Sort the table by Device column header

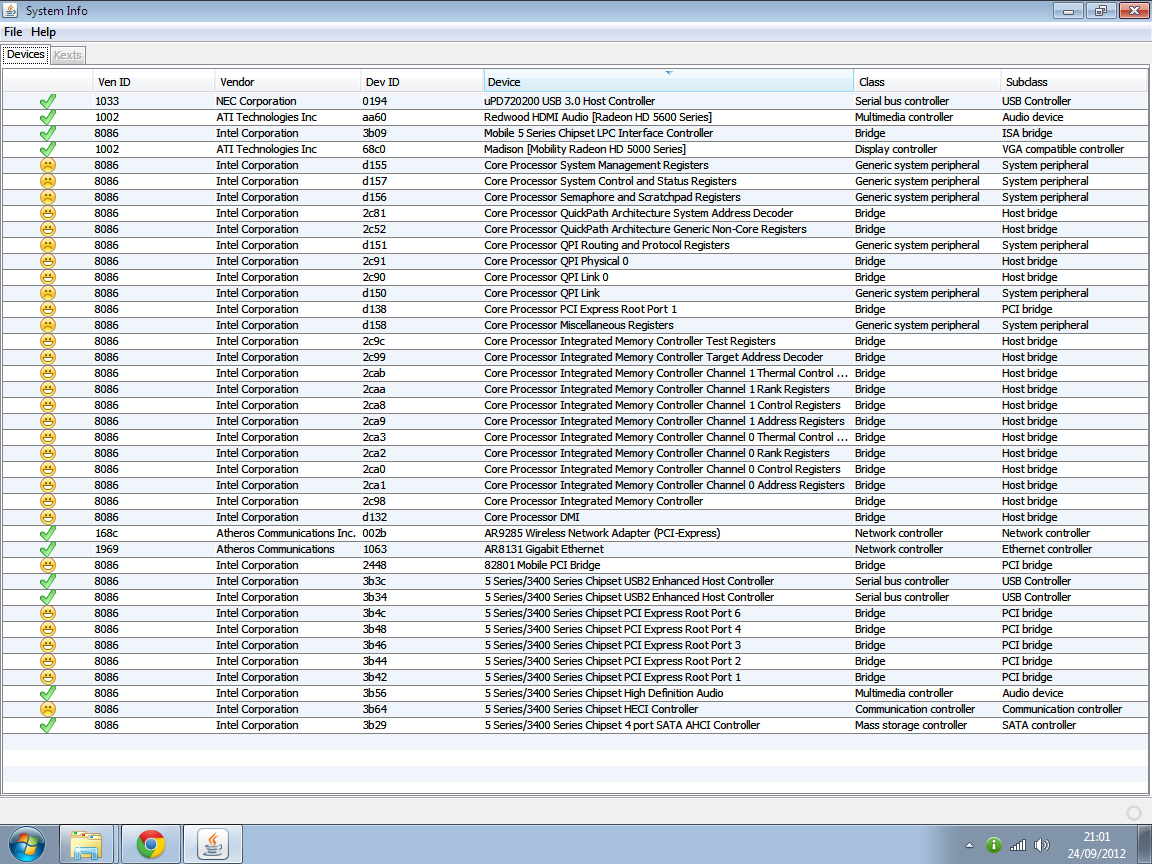tap(668, 82)
